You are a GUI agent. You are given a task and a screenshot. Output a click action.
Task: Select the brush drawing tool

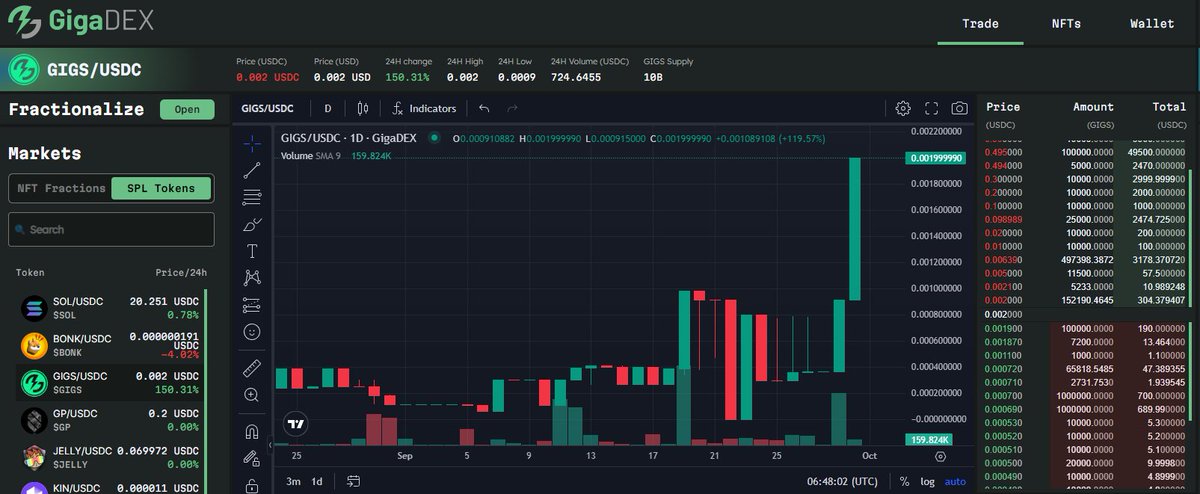click(252, 224)
